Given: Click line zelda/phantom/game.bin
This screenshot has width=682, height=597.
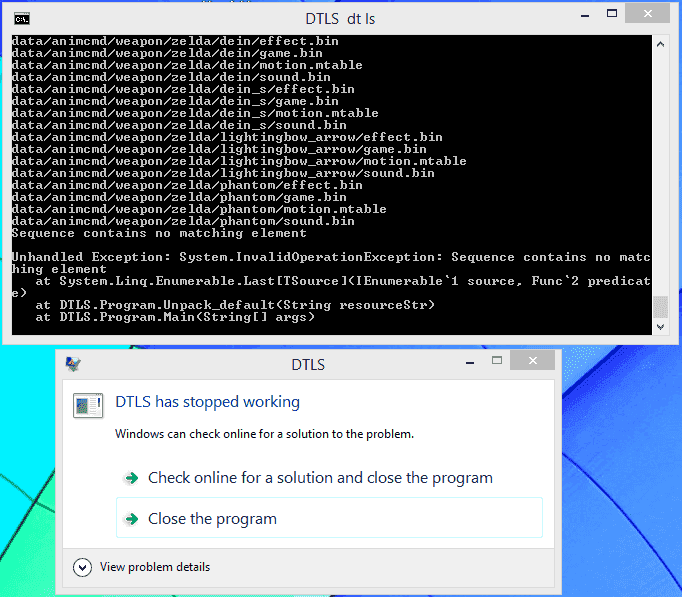Looking at the screenshot, I should pyautogui.click(x=179, y=197).
